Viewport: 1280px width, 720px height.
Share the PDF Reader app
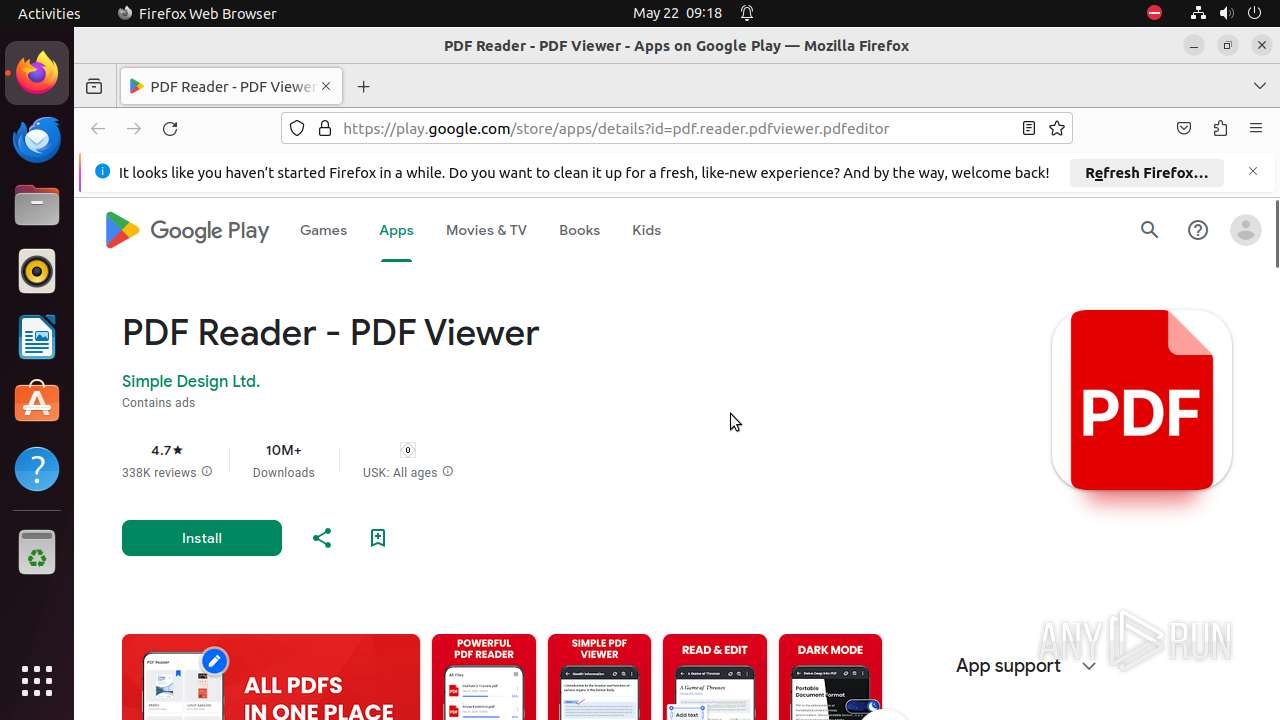(322, 538)
